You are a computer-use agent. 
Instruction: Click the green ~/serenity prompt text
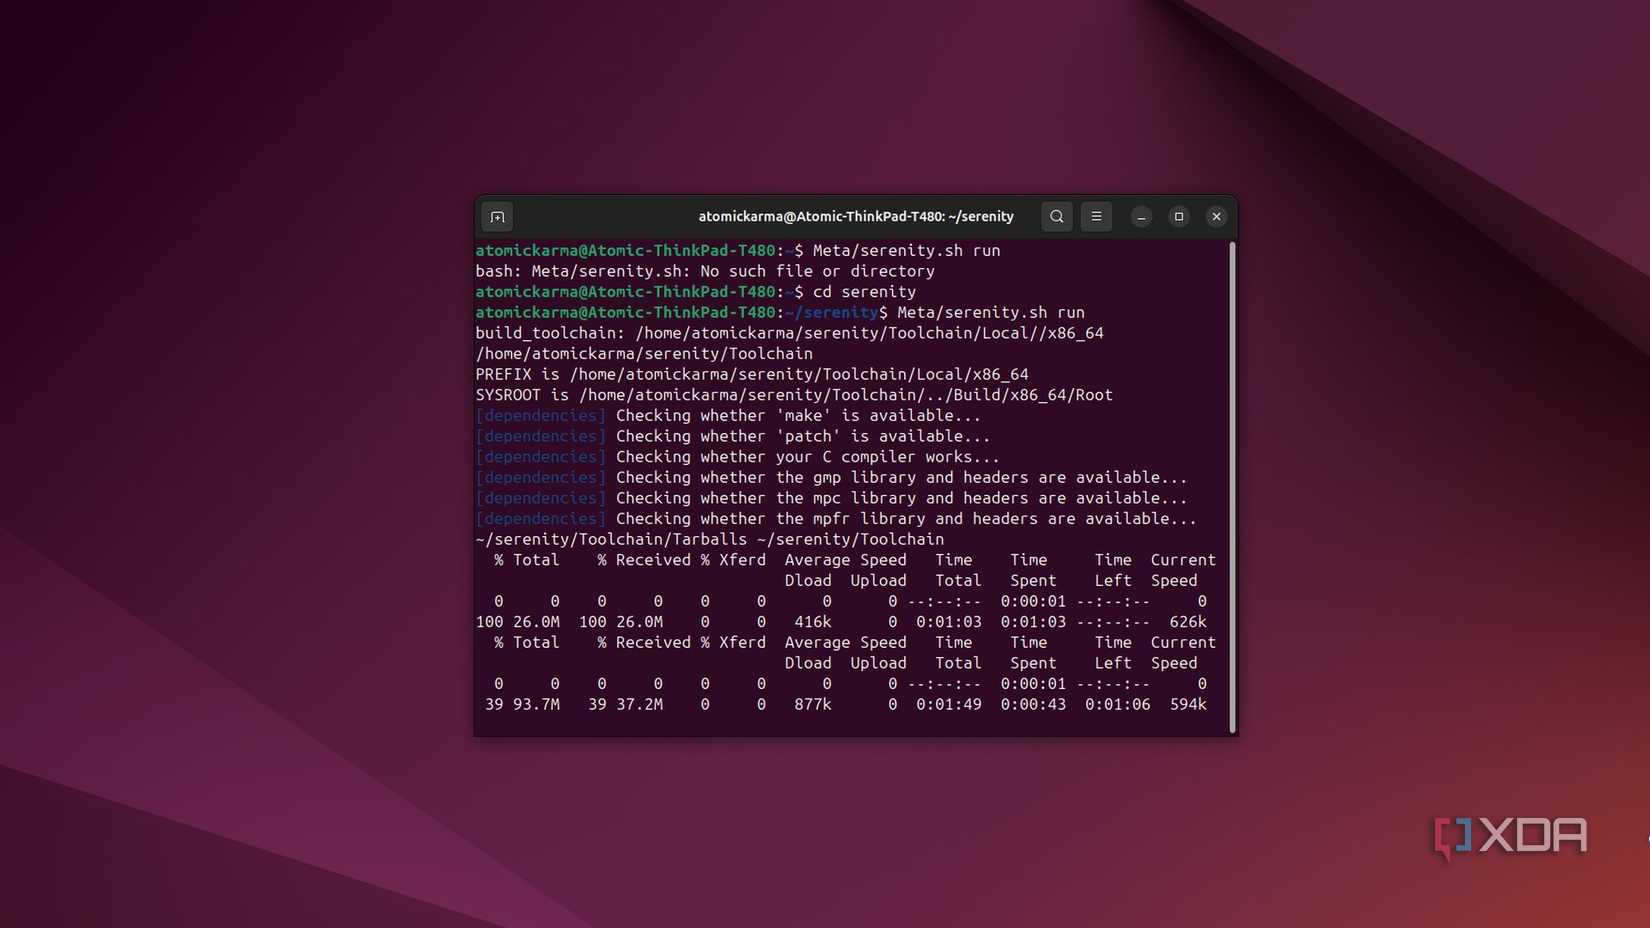pos(833,312)
